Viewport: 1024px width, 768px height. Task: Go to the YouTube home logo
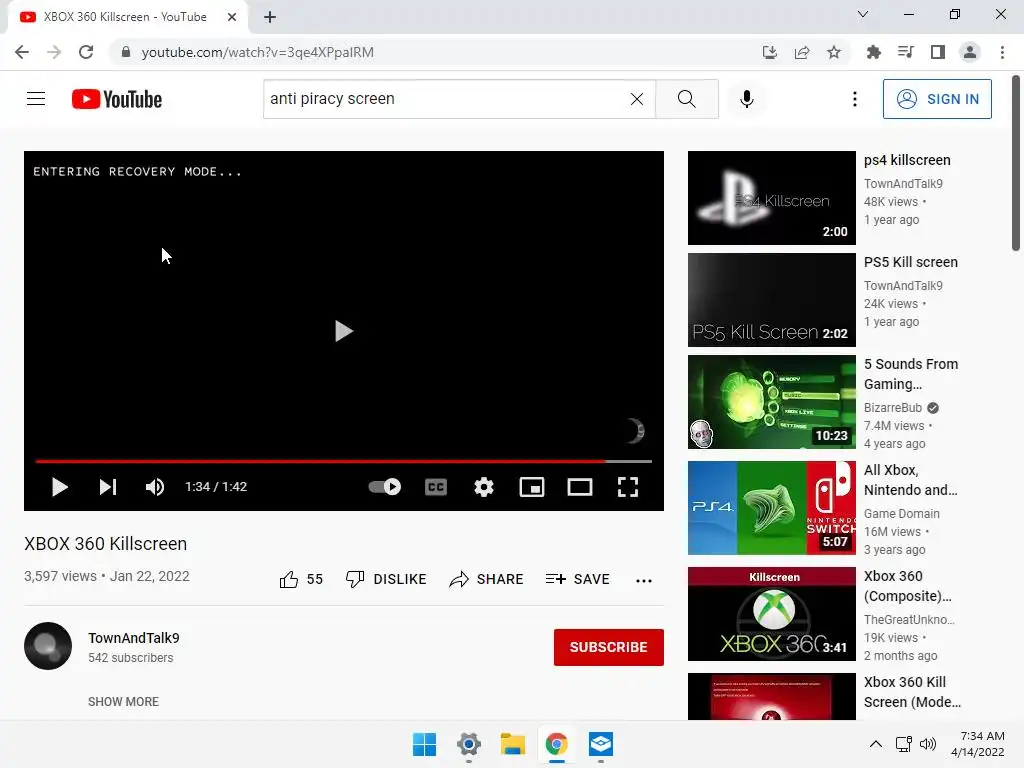coord(117,99)
